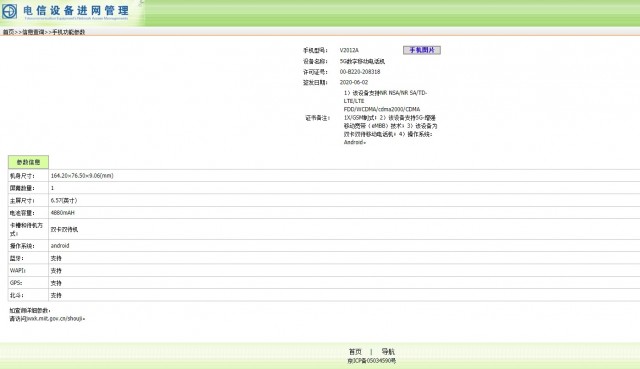The width and height of the screenshot is (640, 369).
Task: Open 信息查询 in the breadcrumb
Action: pos(33,32)
